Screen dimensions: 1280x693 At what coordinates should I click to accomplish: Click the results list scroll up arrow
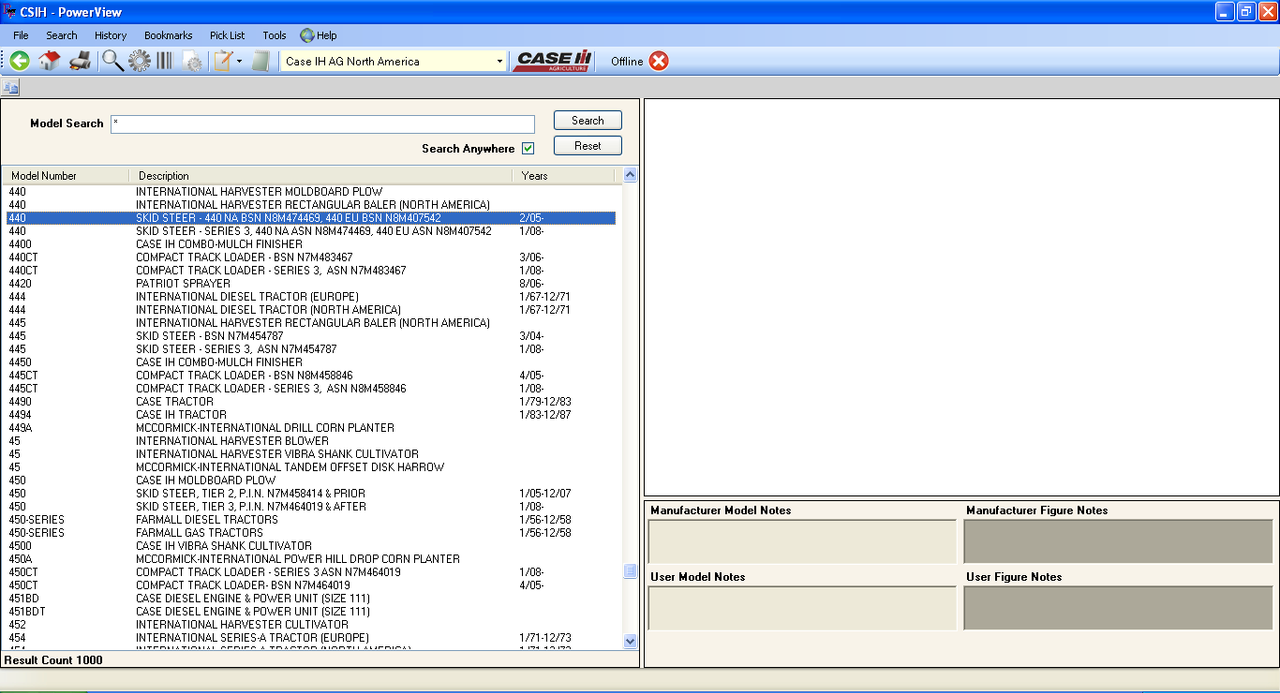tap(630, 175)
